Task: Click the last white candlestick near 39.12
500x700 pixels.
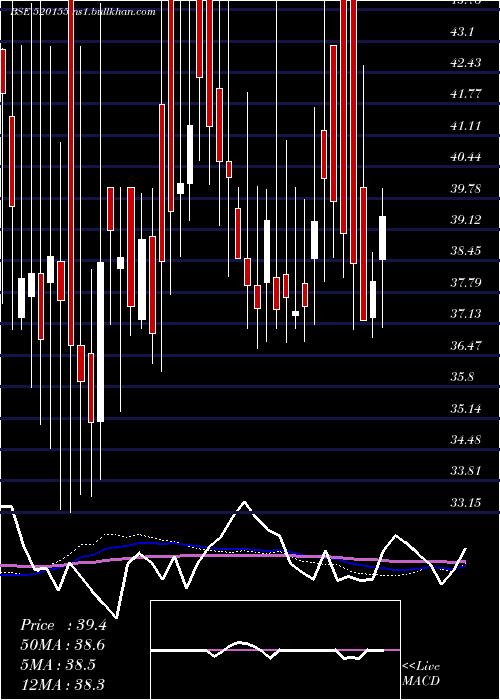Action: point(383,238)
